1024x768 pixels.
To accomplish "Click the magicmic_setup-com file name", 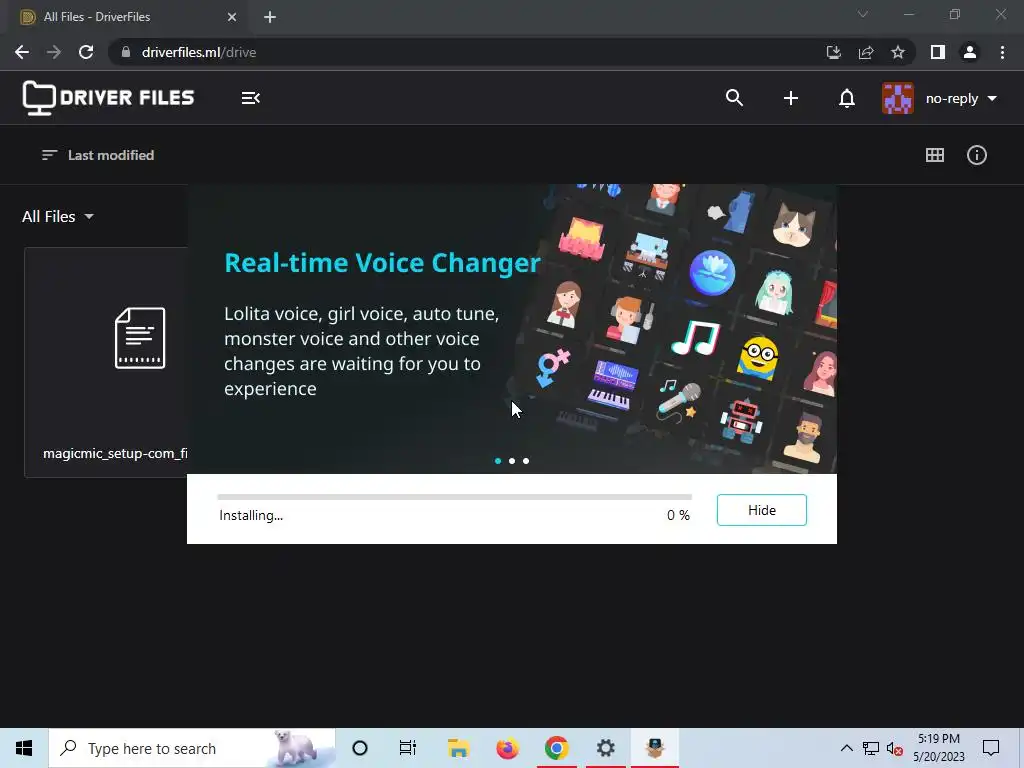I will pyautogui.click(x=115, y=453).
